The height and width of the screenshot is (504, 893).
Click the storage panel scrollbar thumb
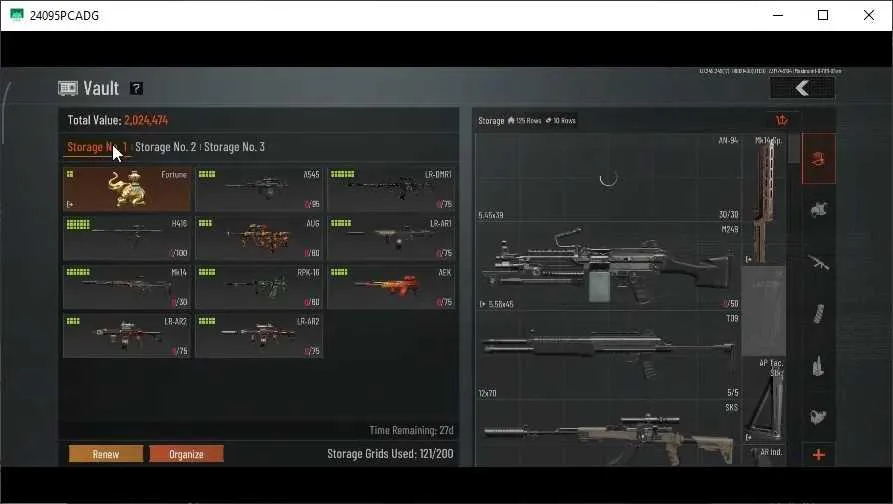click(794, 149)
